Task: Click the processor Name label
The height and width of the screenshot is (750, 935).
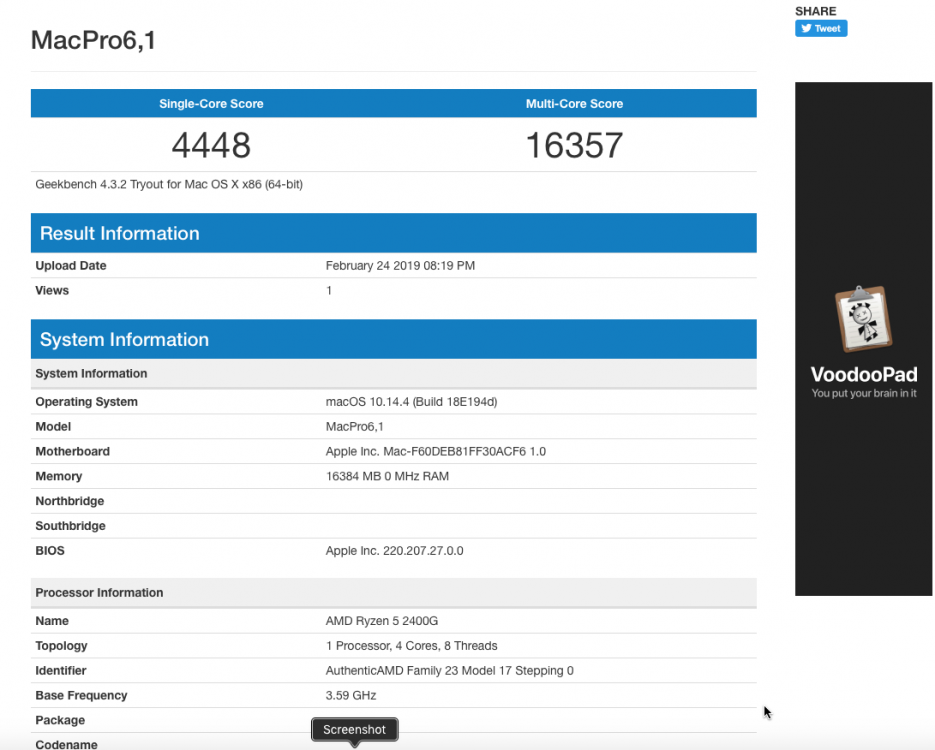Action: click(52, 621)
